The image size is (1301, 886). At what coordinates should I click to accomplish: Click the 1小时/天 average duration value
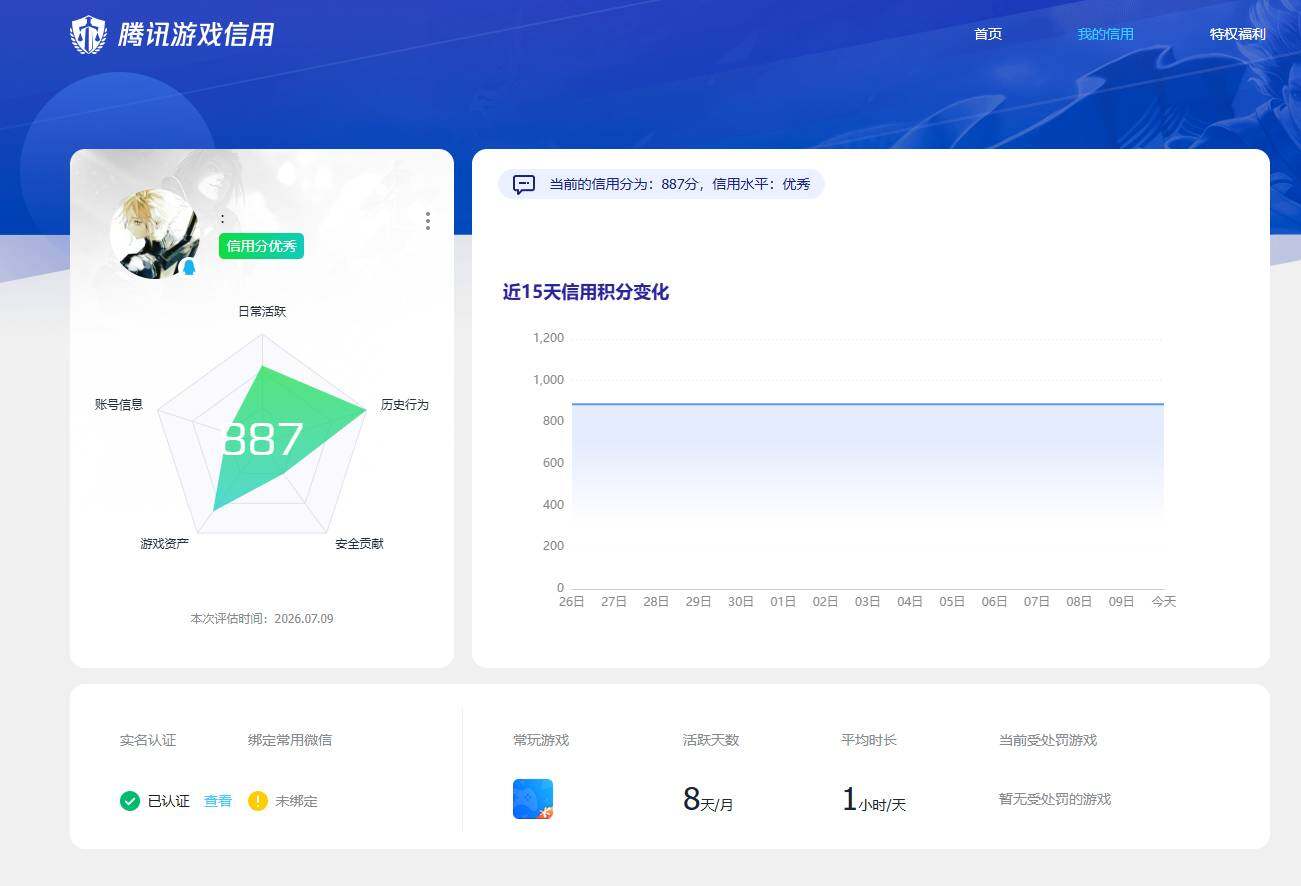click(x=874, y=800)
